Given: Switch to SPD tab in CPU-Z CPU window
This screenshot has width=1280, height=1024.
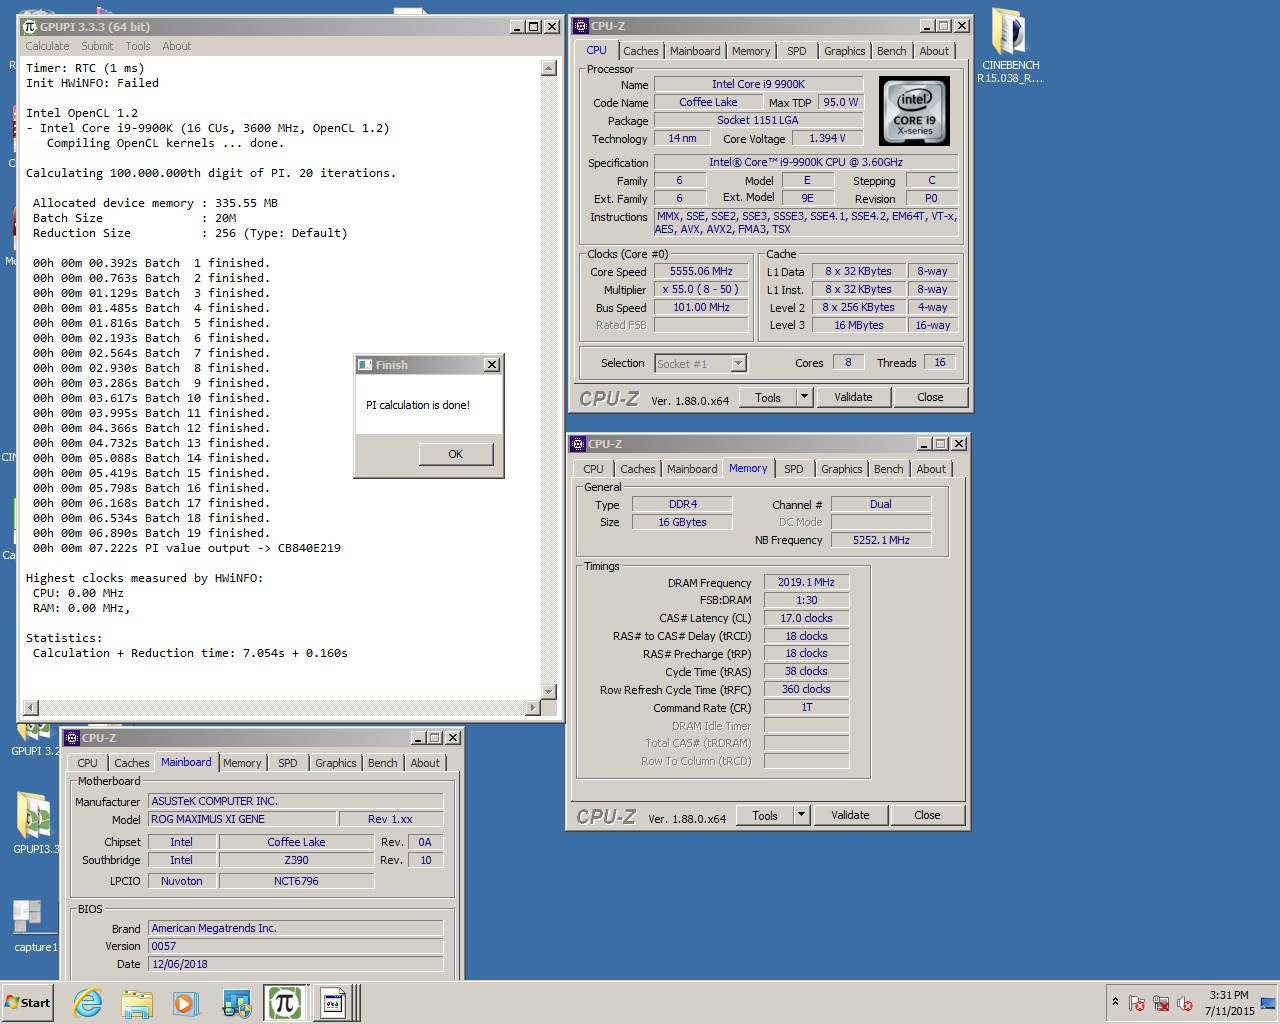Looking at the screenshot, I should (797, 51).
